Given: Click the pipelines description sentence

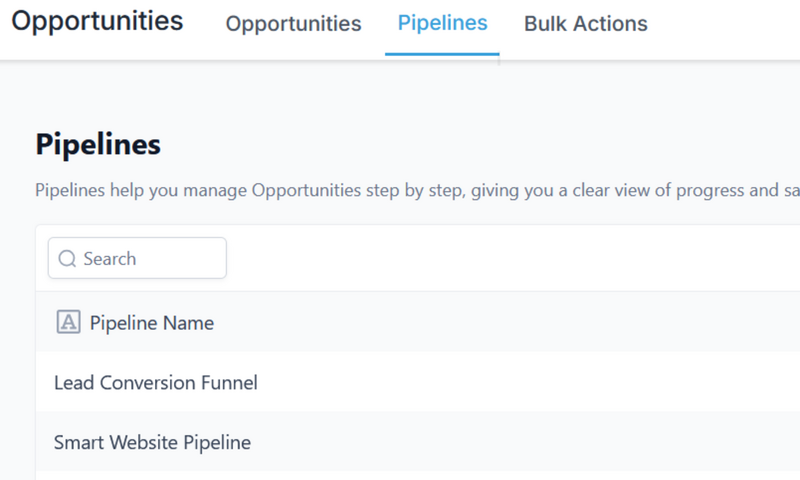Looking at the screenshot, I should pyautogui.click(x=400, y=191).
